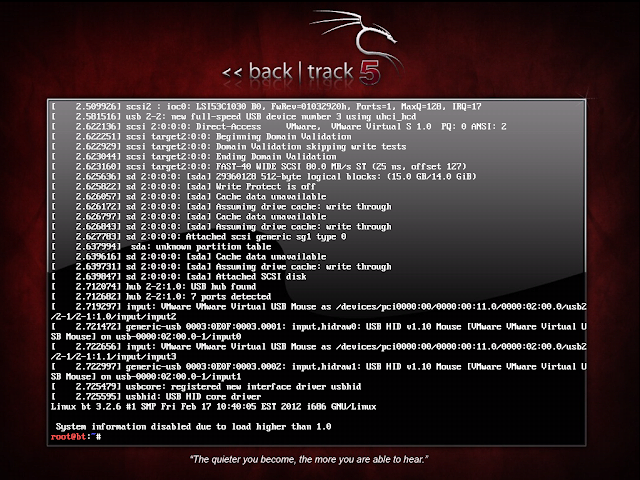Screen dimensions: 640x480
Task: Click the 'USB hub found' log line
Action: point(153,287)
